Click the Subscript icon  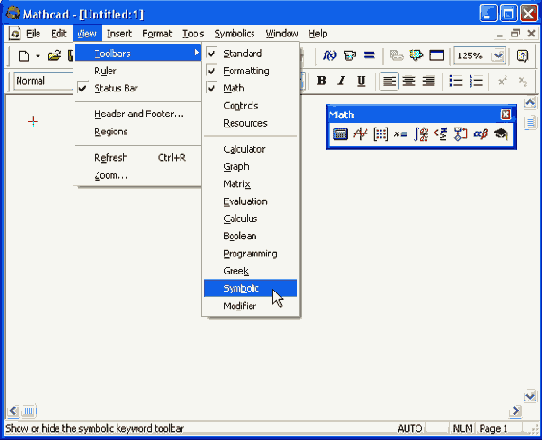pyautogui.click(x=523, y=81)
